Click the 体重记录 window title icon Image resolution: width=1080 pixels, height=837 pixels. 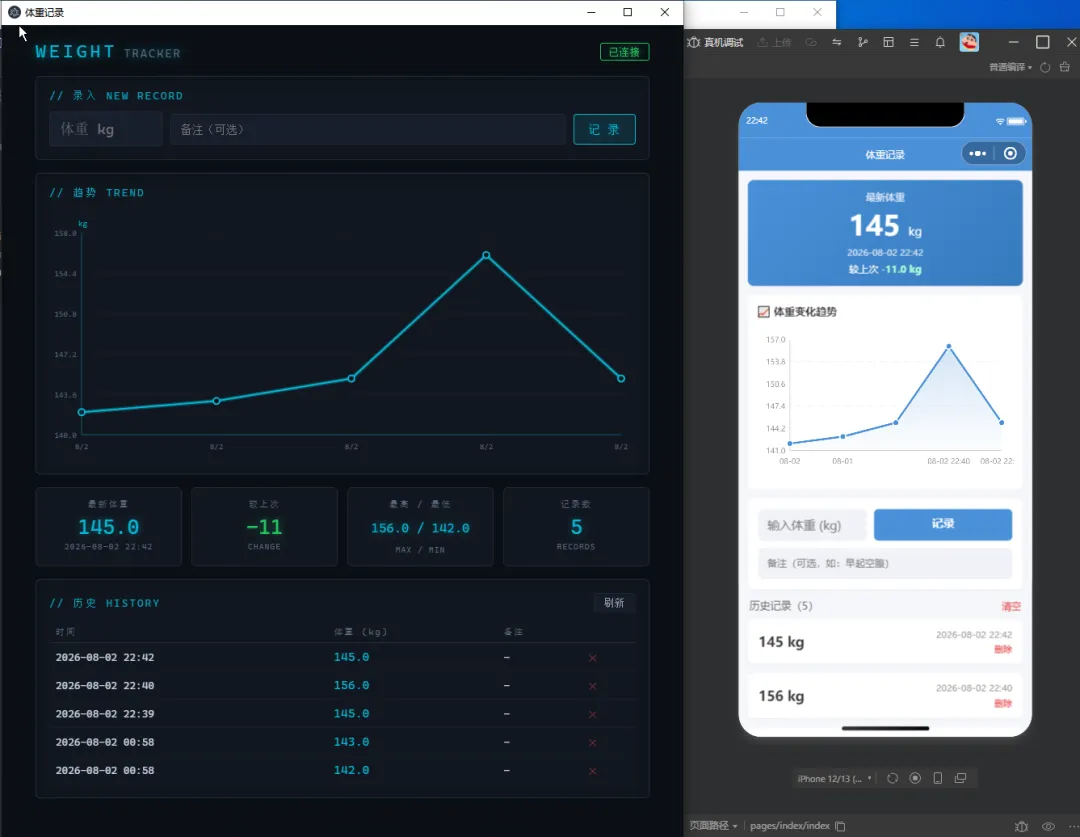click(x=14, y=12)
